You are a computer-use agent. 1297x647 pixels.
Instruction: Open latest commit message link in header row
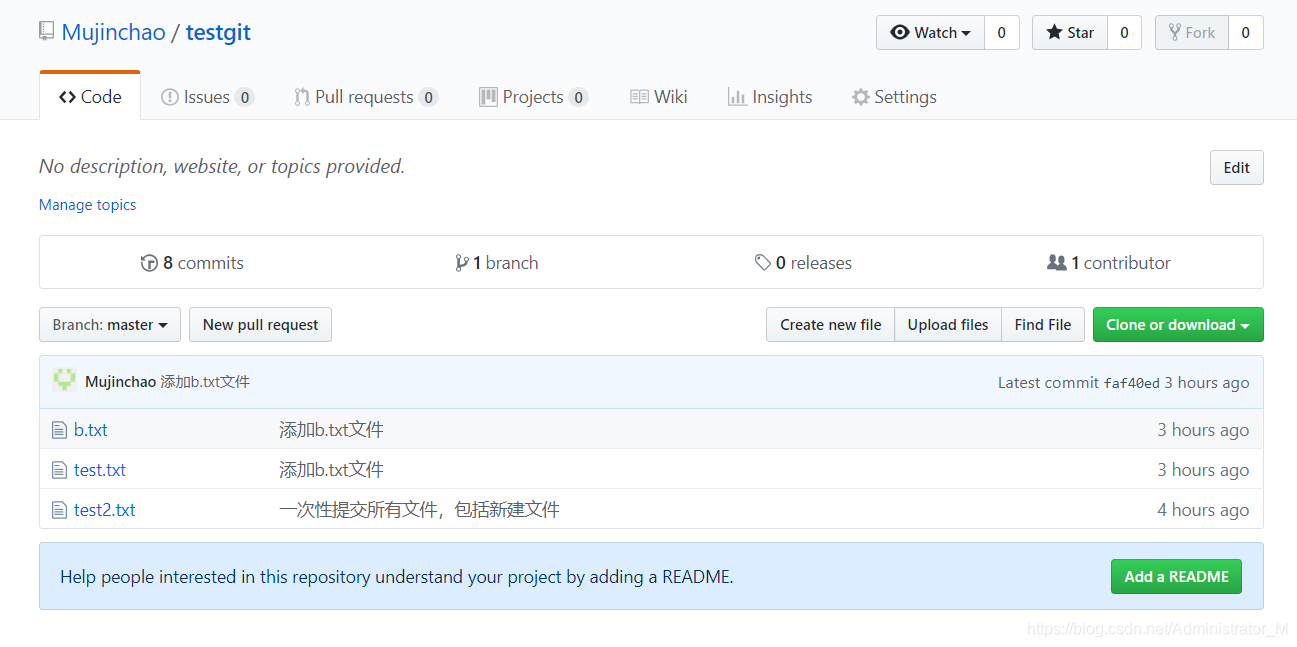coord(205,382)
